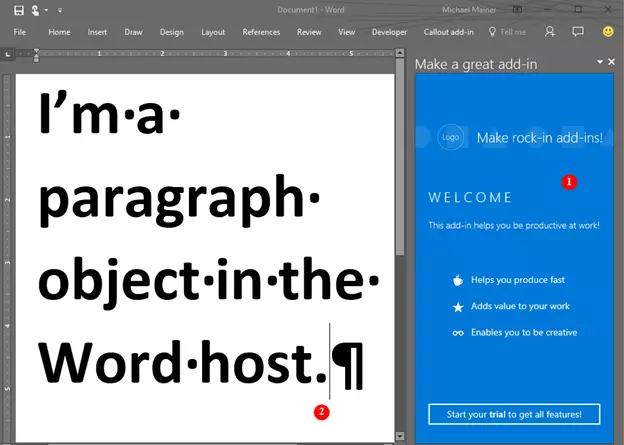The height and width of the screenshot is (445, 624).
Task: Click the star icon beside Adds value
Action: 457,306
